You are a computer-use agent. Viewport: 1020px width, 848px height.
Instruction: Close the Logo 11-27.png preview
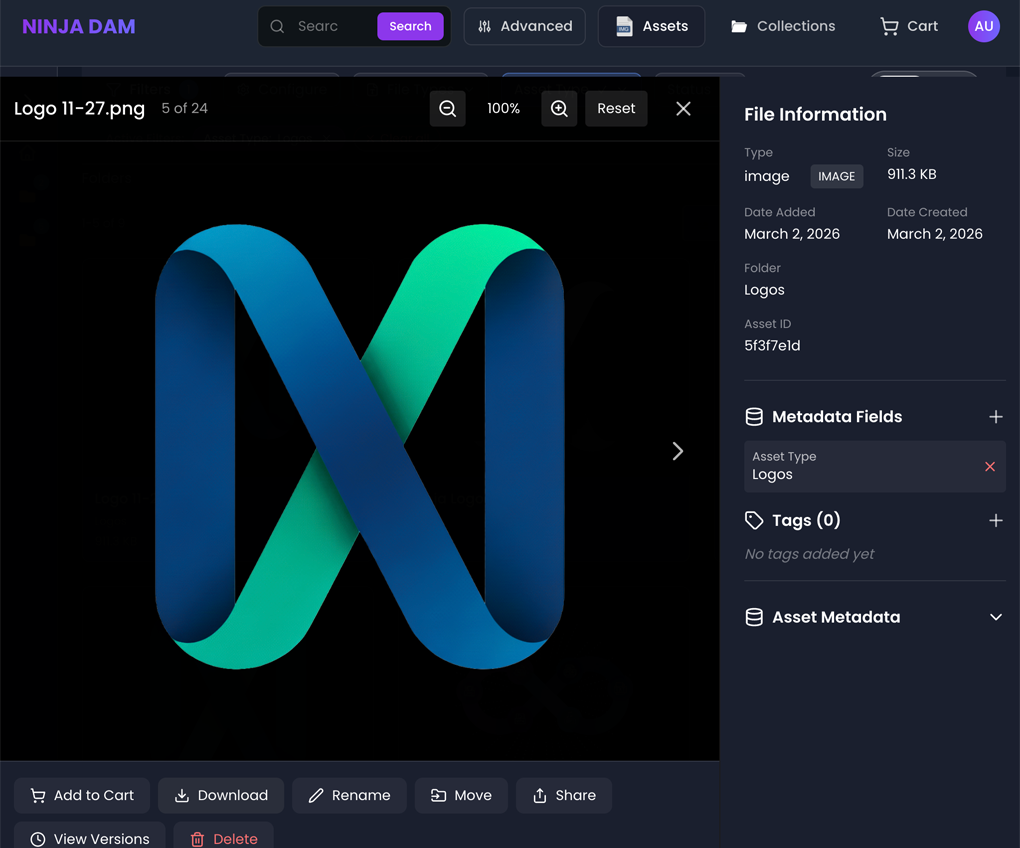point(683,108)
